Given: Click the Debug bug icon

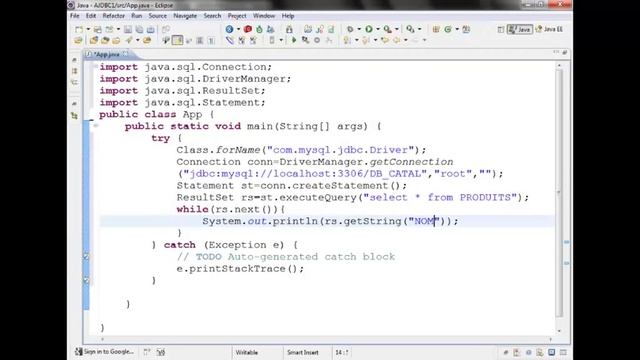Looking at the screenshot, I should click(350, 29).
